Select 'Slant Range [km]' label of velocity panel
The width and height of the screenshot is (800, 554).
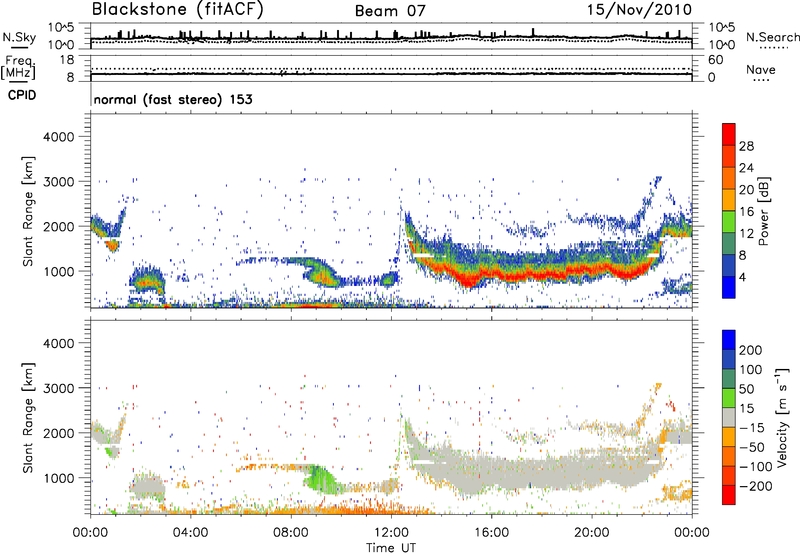point(28,418)
